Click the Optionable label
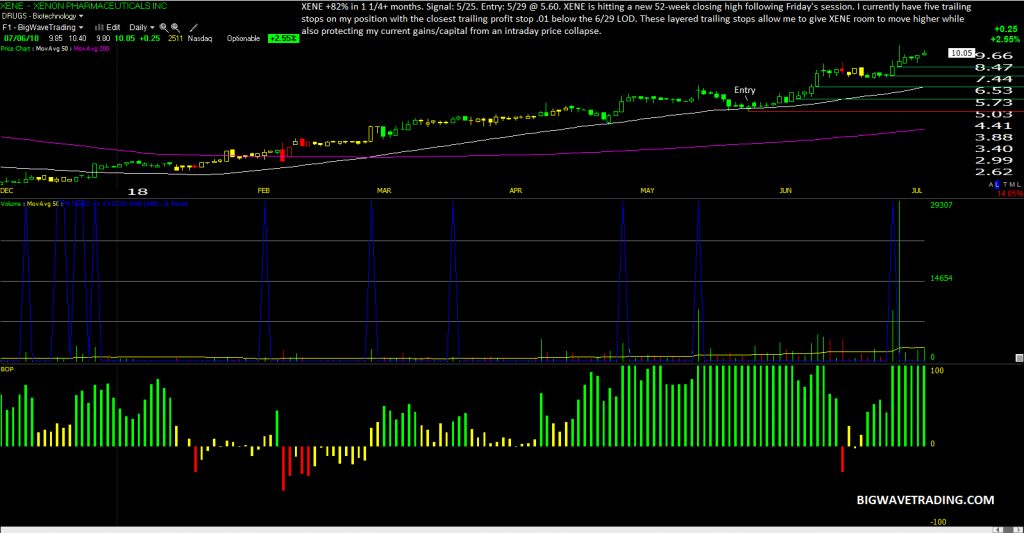The height and width of the screenshot is (533, 1024). [x=243, y=39]
